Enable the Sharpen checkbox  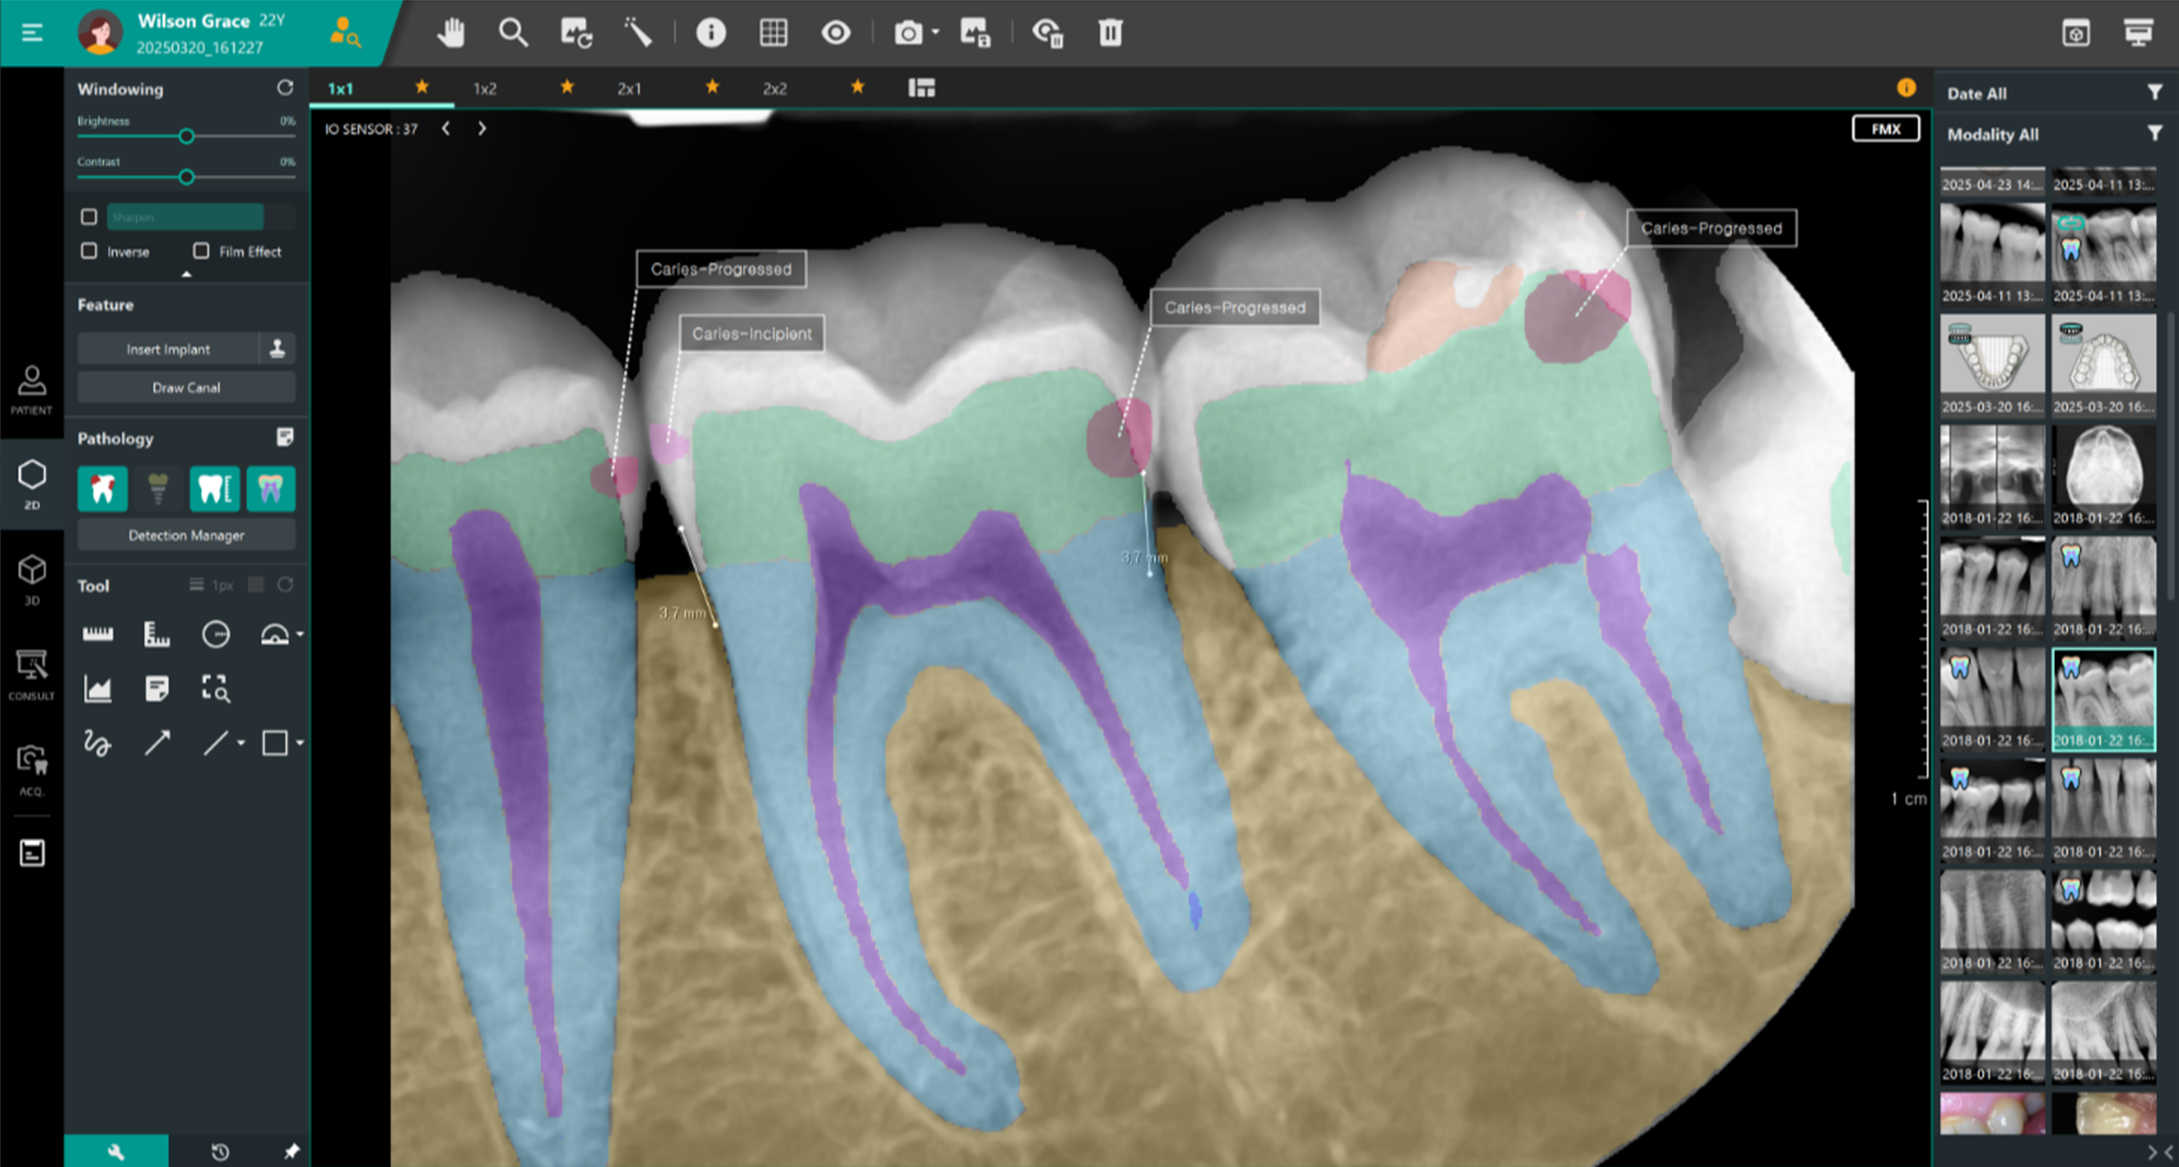pos(89,216)
